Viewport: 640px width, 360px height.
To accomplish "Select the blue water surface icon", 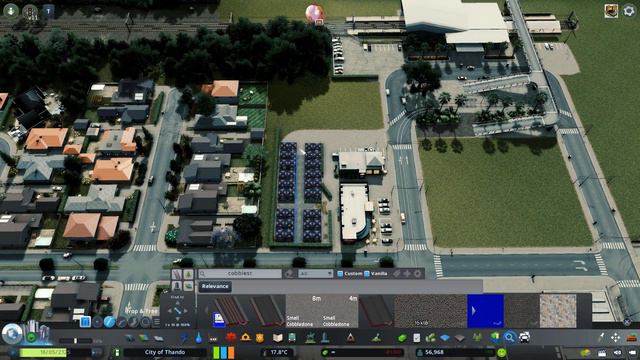I will click(445, 338).
